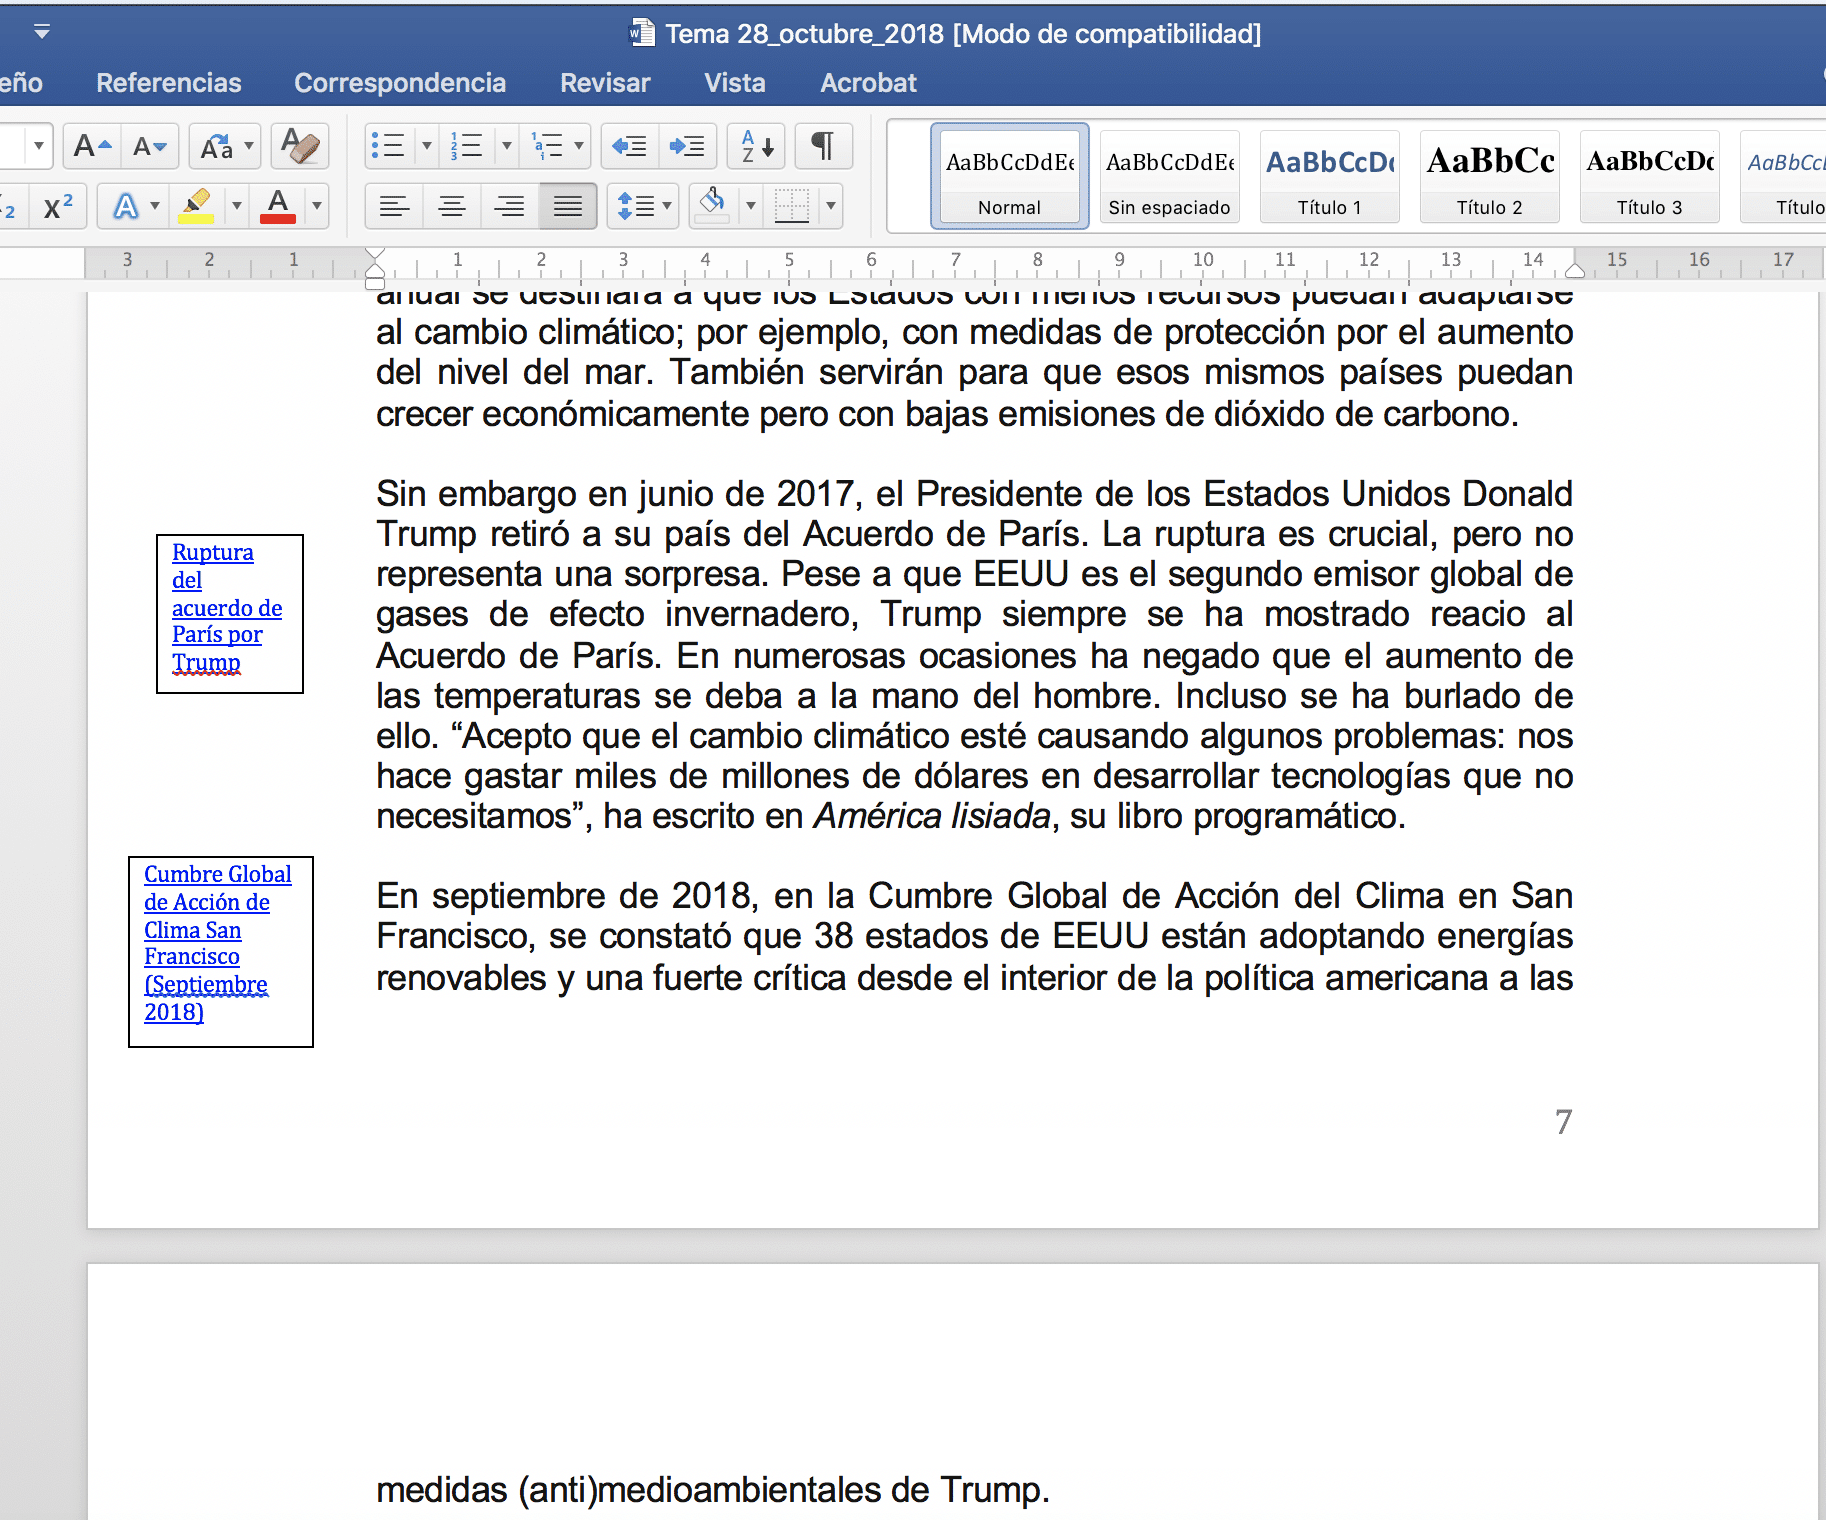The height and width of the screenshot is (1520, 1826).
Task: Clear all formatting with the eraser icon
Action: click(300, 147)
